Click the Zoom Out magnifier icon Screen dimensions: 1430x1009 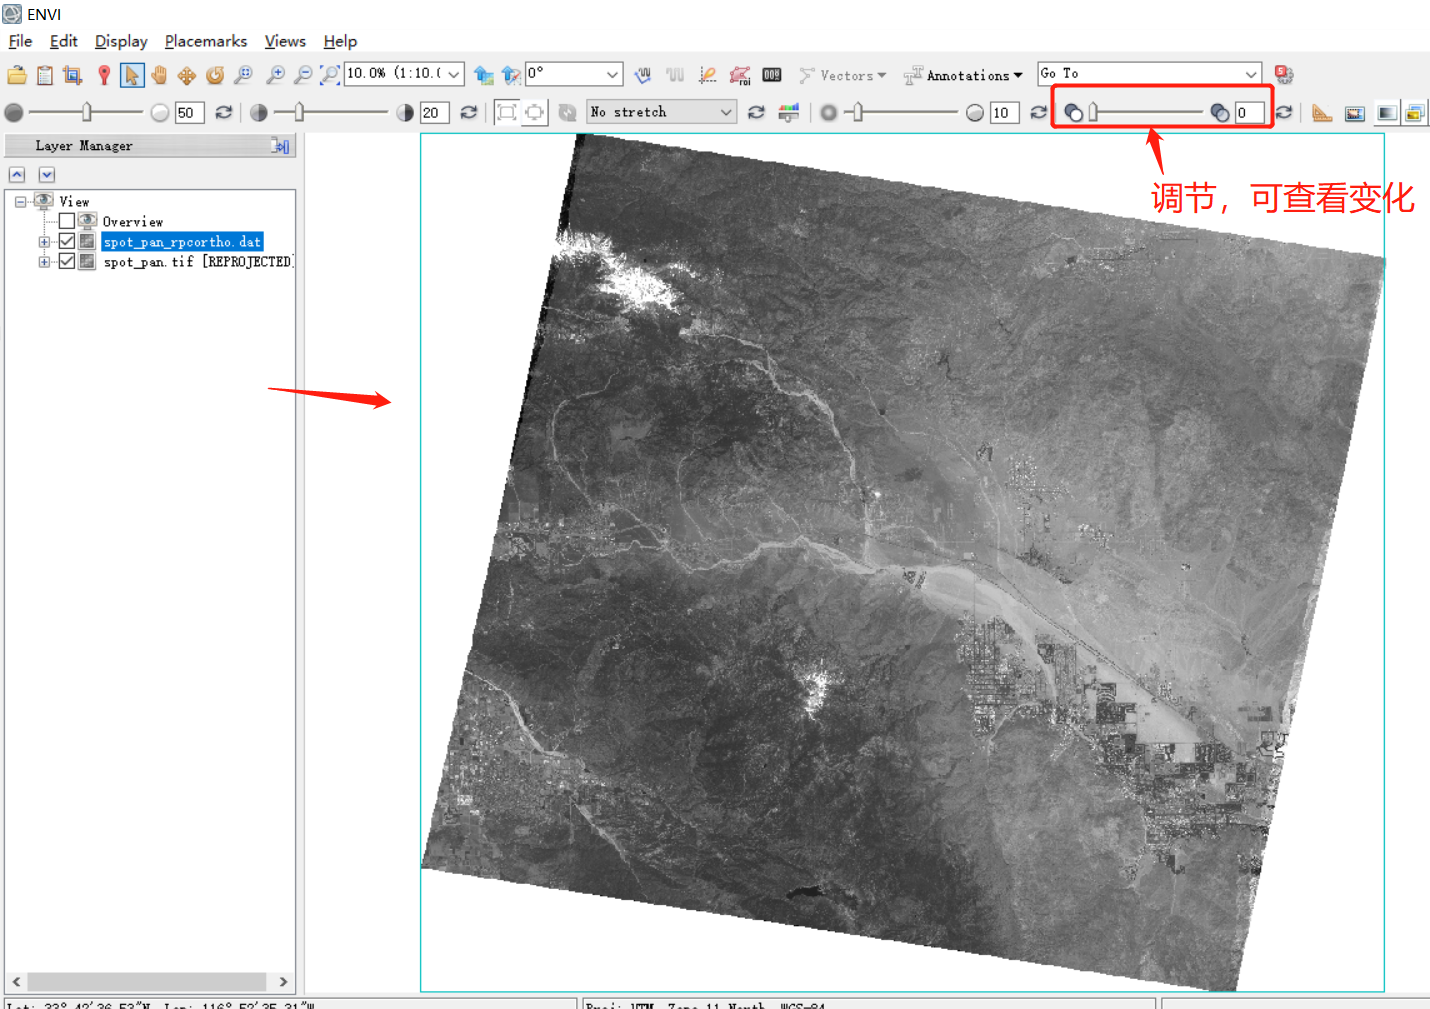pos(303,75)
